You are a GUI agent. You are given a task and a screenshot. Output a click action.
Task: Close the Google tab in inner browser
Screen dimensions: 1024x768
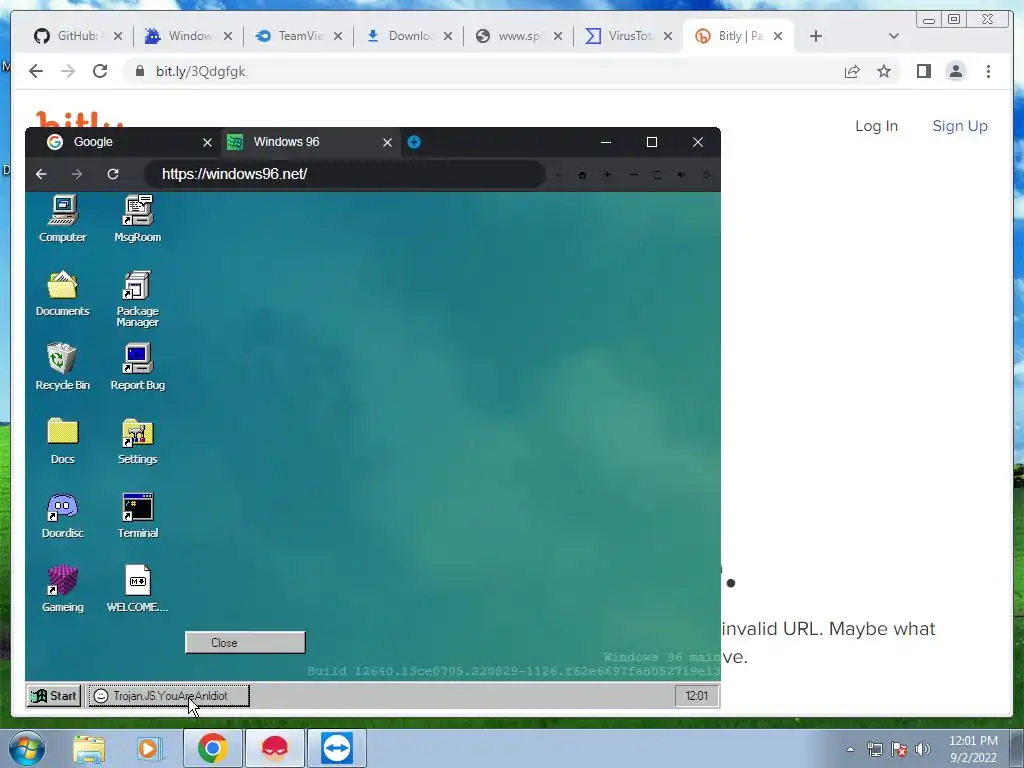(207, 142)
